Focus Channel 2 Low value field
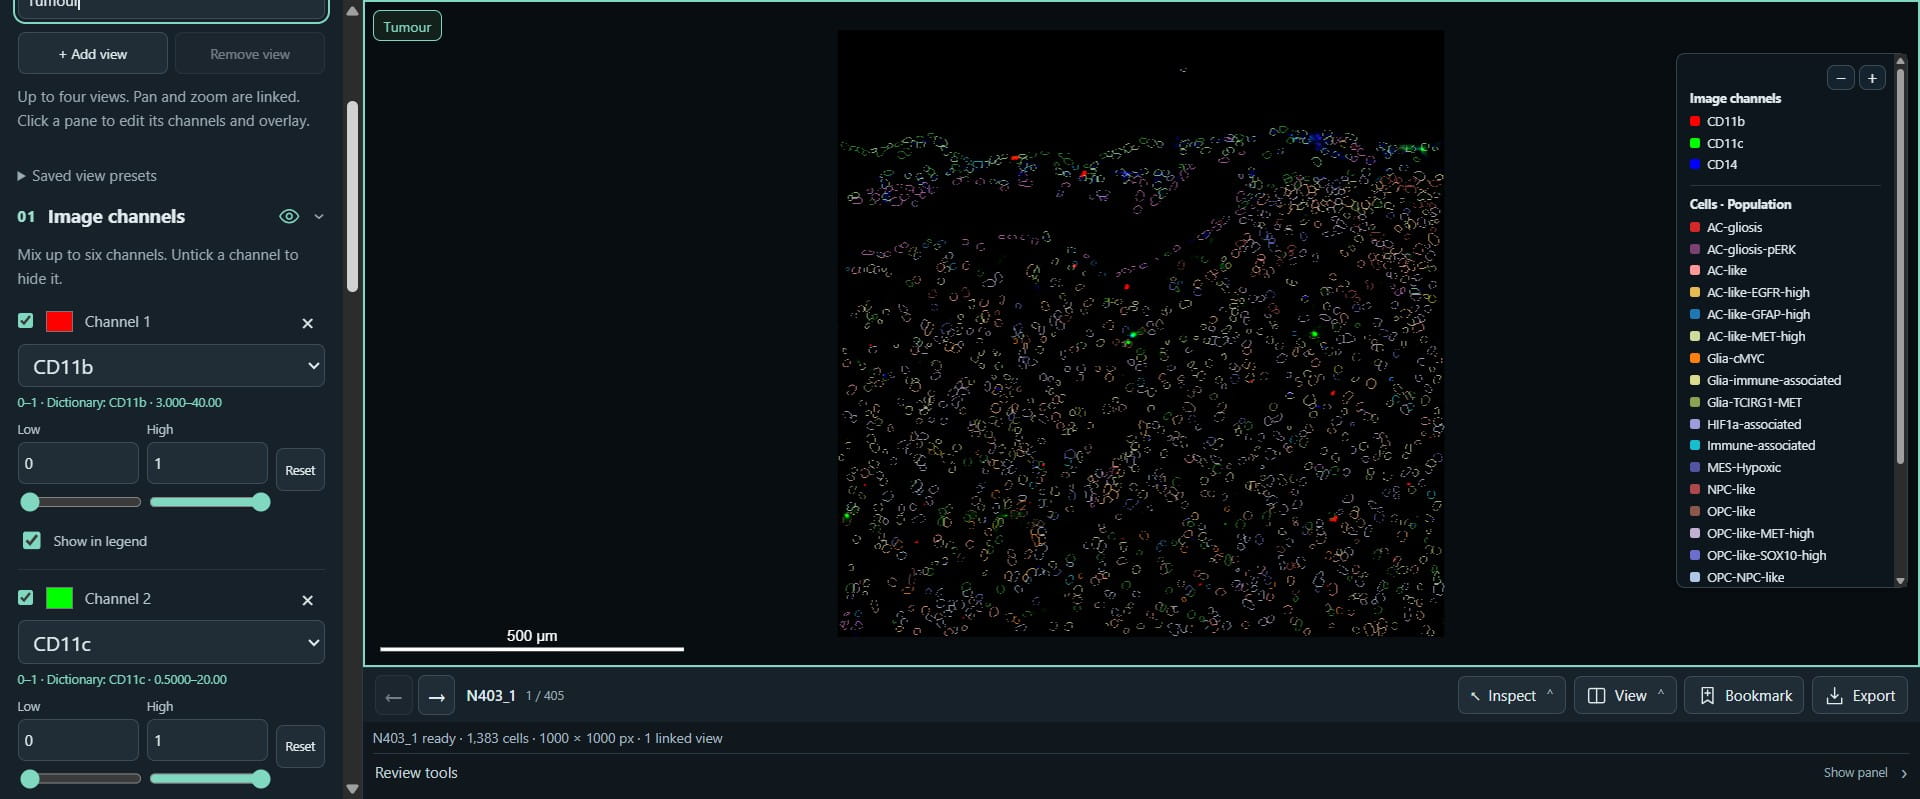 pos(78,740)
